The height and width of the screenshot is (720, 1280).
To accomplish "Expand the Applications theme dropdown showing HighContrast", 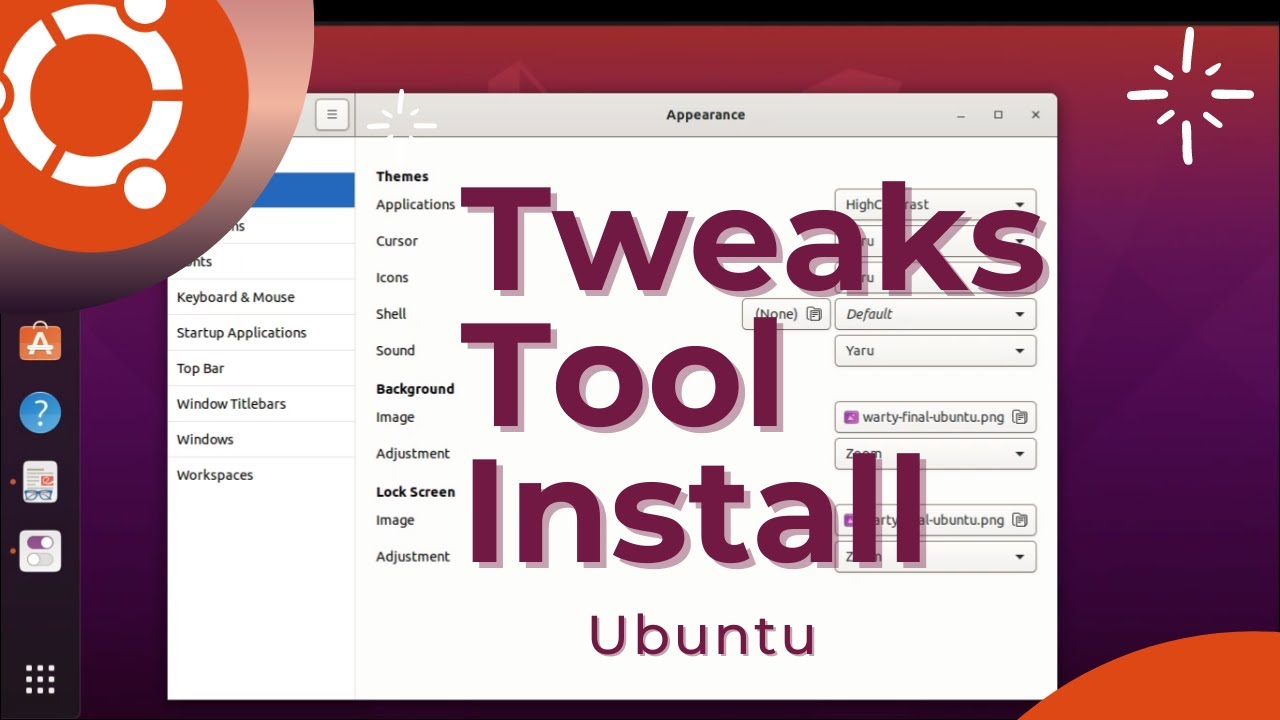I will coord(935,204).
